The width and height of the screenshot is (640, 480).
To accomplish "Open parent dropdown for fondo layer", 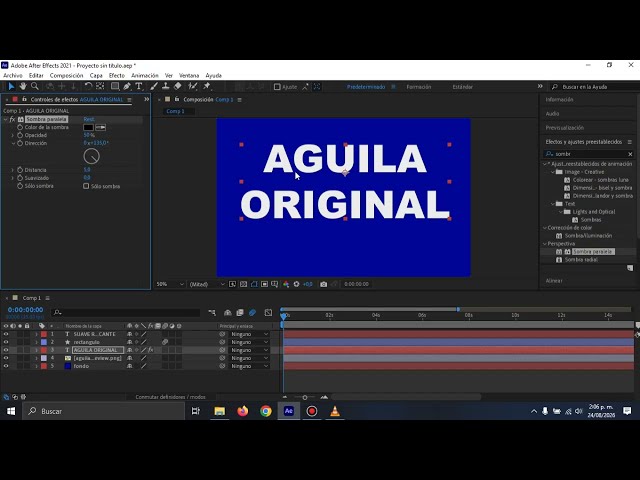I will click(x=249, y=366).
